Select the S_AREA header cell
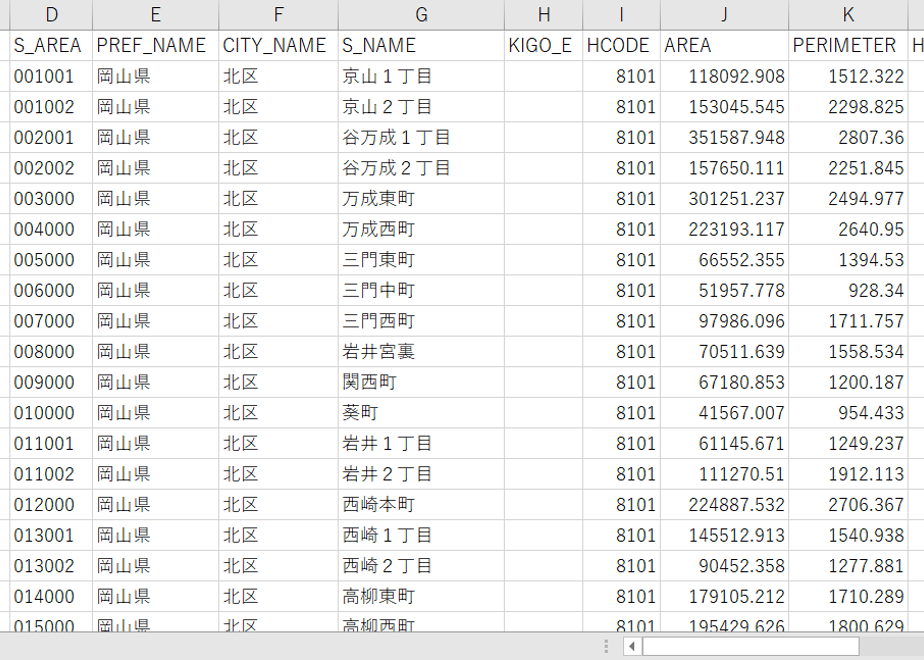 pyautogui.click(x=51, y=45)
